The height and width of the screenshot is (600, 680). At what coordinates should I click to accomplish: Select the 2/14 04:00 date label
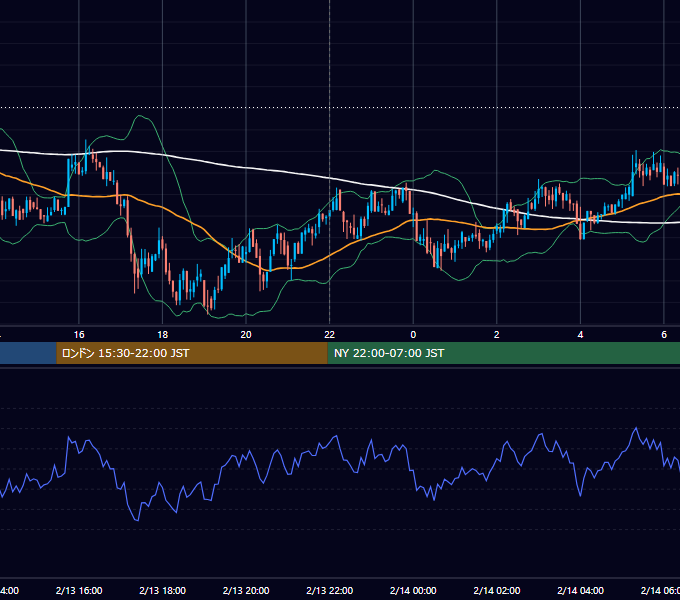pyautogui.click(x=580, y=590)
